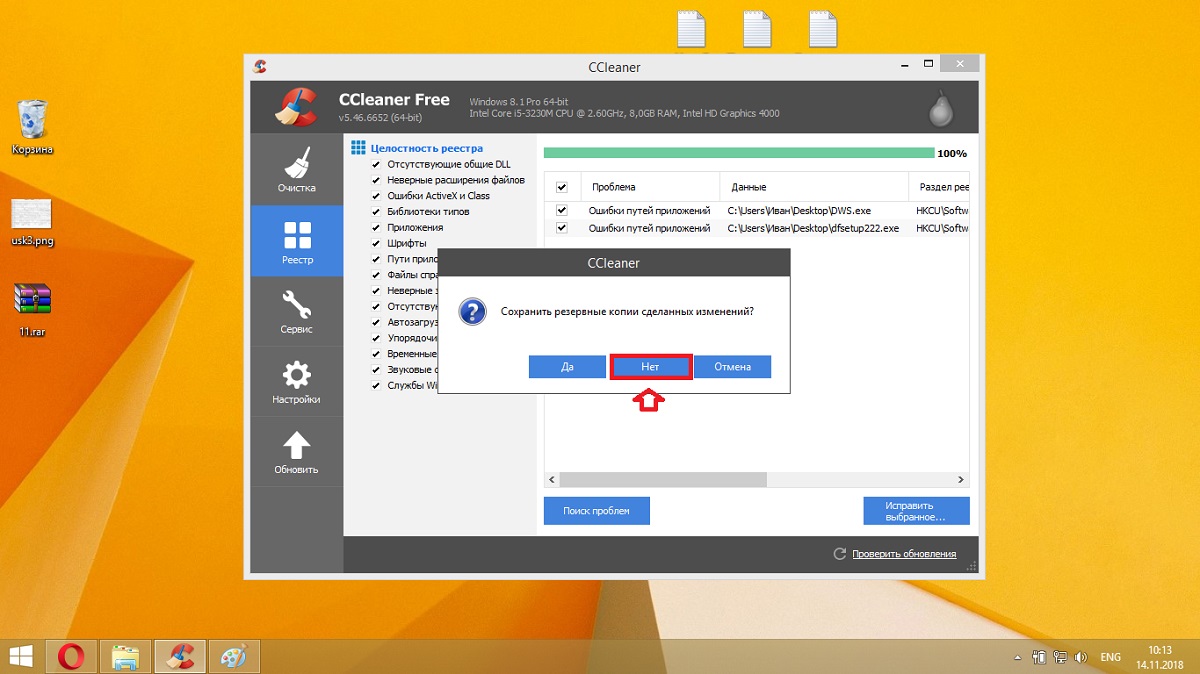The width and height of the screenshot is (1200, 674).
Task: Switch to CCleaner taskbar icon
Action: 180,656
